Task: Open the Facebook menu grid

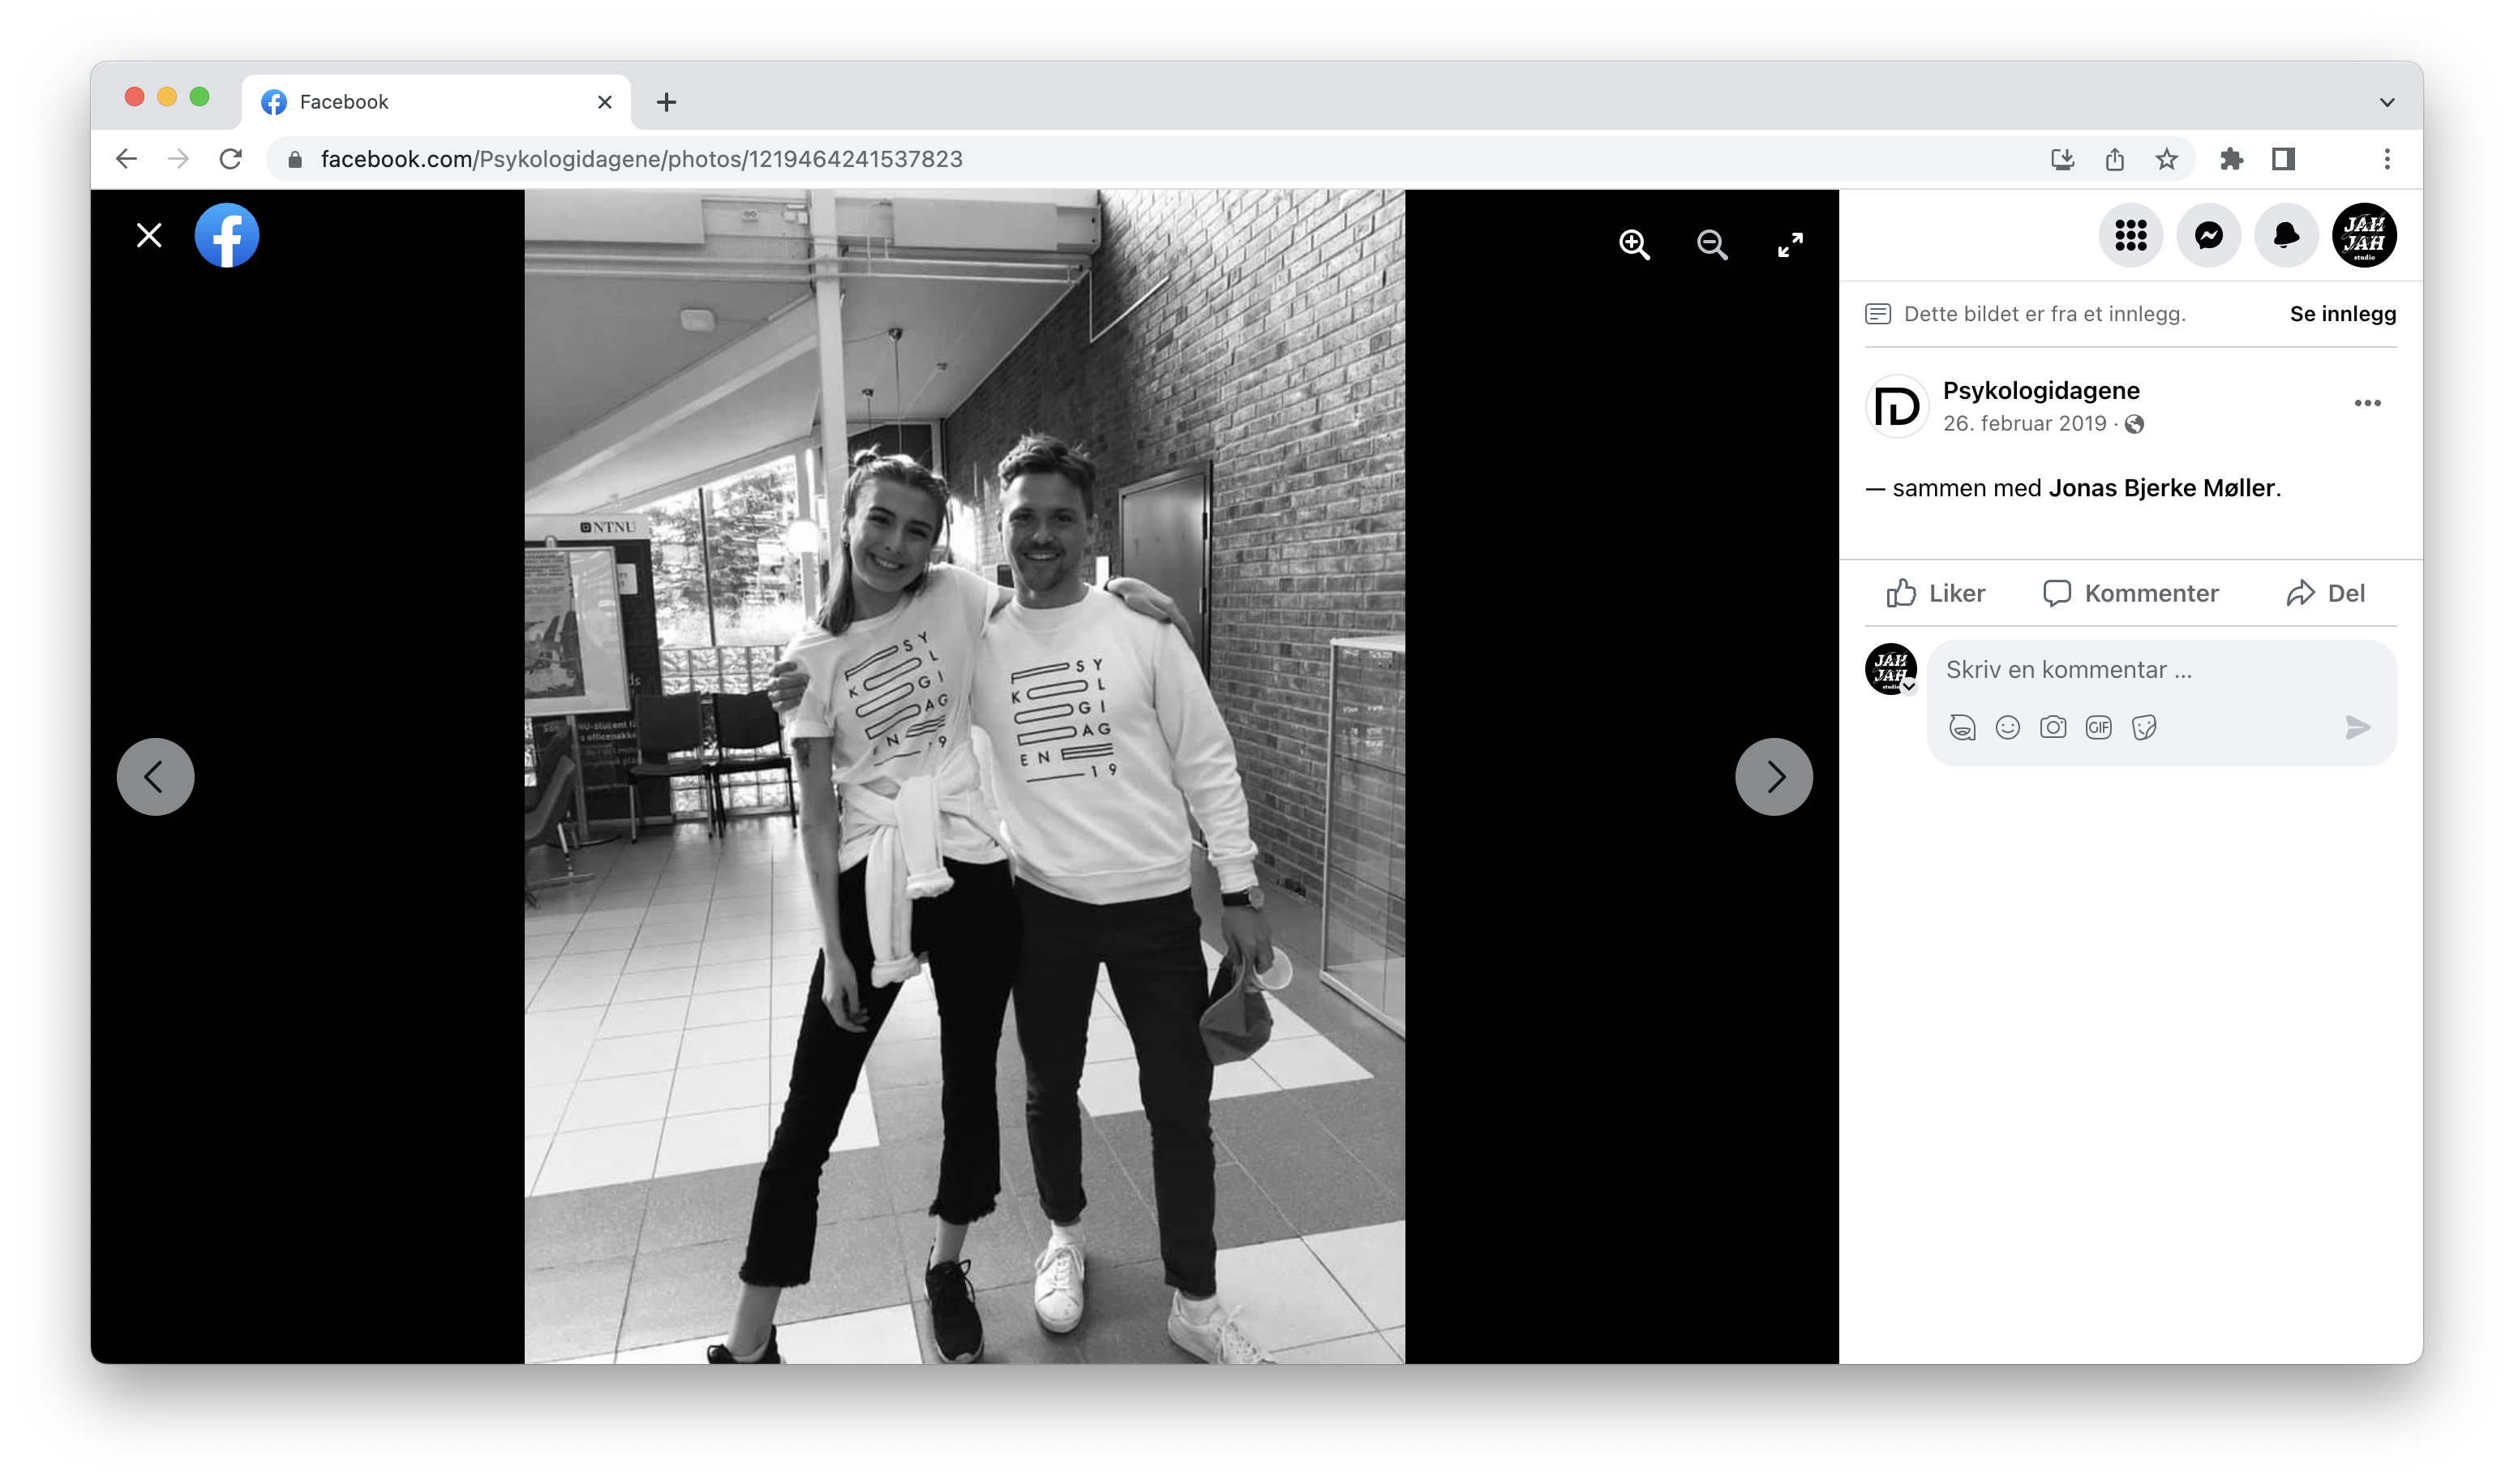Action: coord(2130,236)
